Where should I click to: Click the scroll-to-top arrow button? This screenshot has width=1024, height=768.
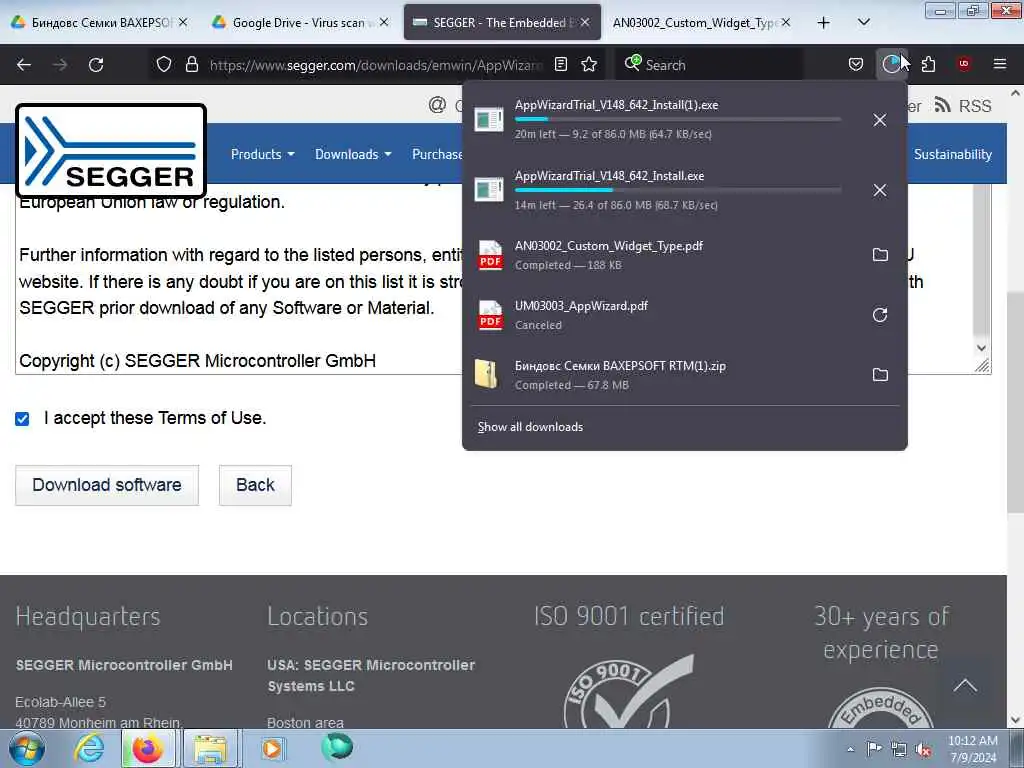(x=965, y=686)
